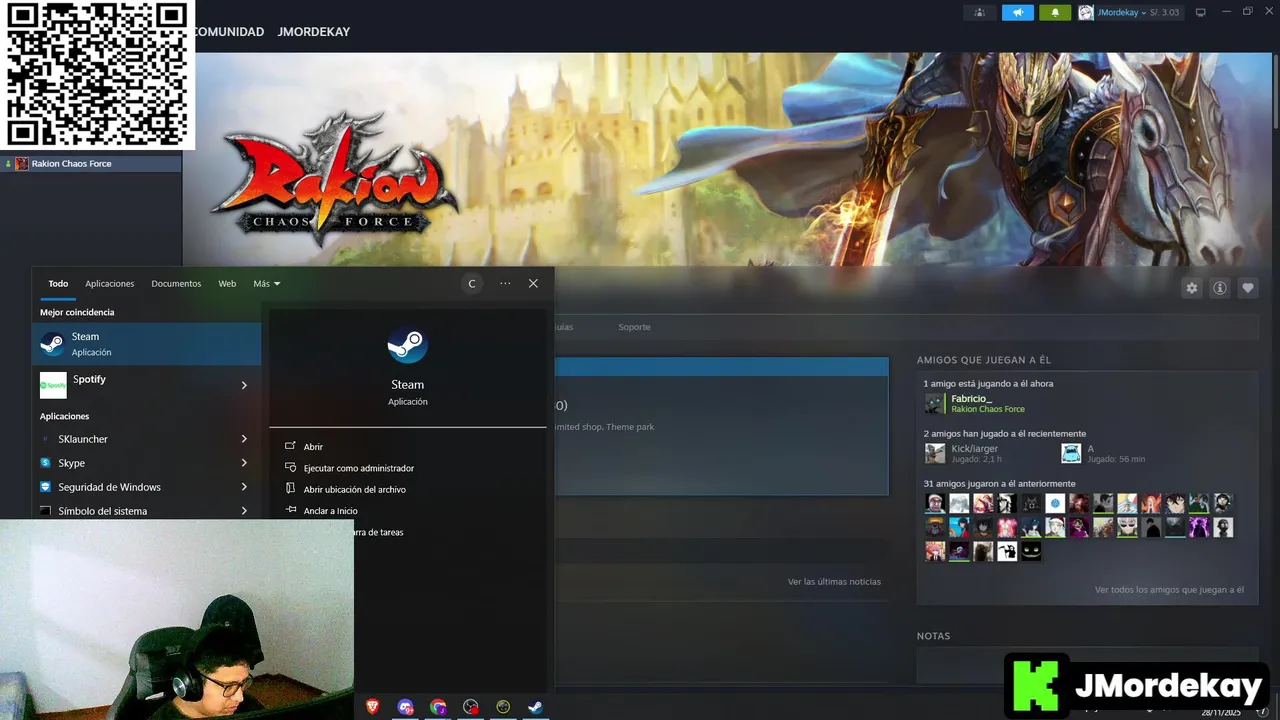Expand the Seguridad de Windows arrow

[244, 487]
